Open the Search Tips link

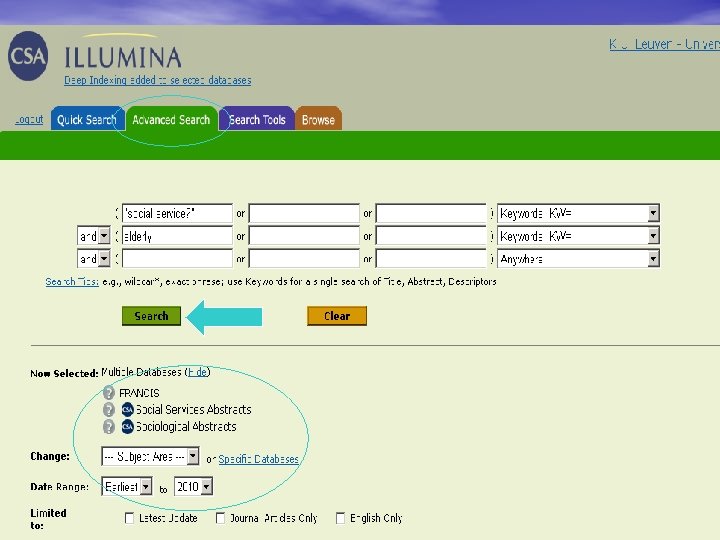[x=72, y=281]
